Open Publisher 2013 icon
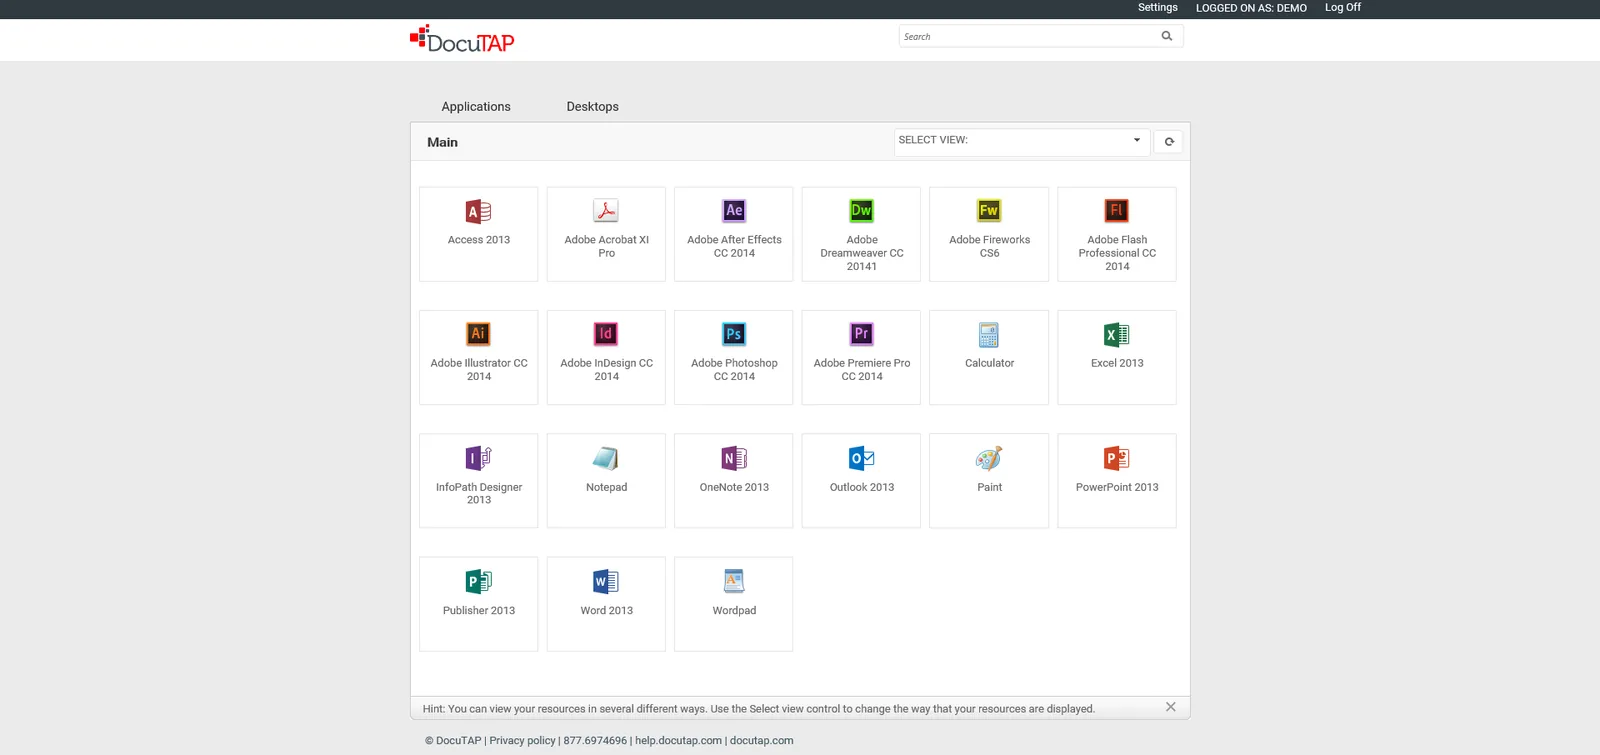The width and height of the screenshot is (1600, 755). [x=479, y=581]
